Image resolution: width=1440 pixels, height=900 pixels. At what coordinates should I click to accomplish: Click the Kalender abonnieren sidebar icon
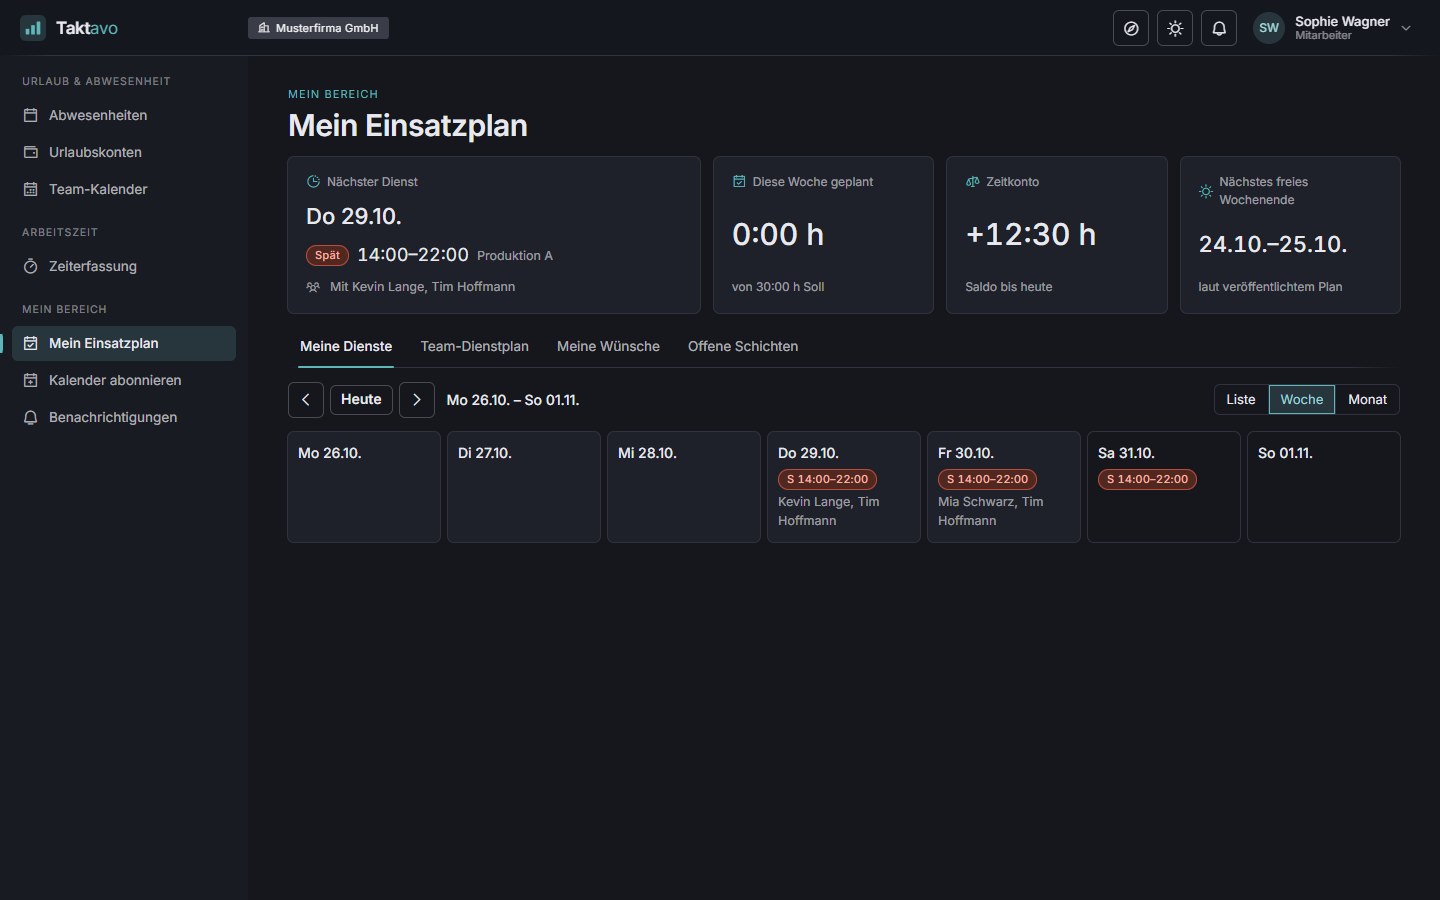tap(31, 380)
